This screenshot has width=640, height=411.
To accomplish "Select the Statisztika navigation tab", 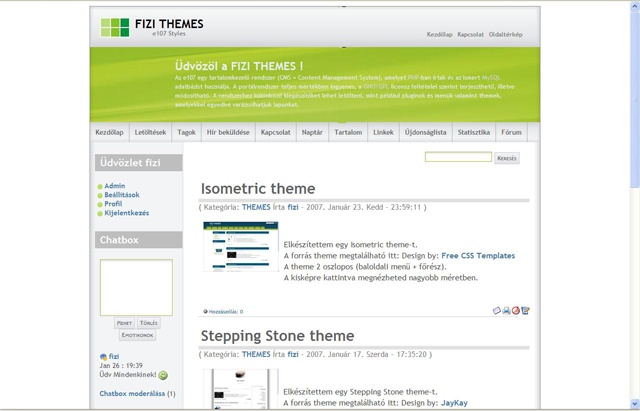I will pyautogui.click(x=473, y=132).
